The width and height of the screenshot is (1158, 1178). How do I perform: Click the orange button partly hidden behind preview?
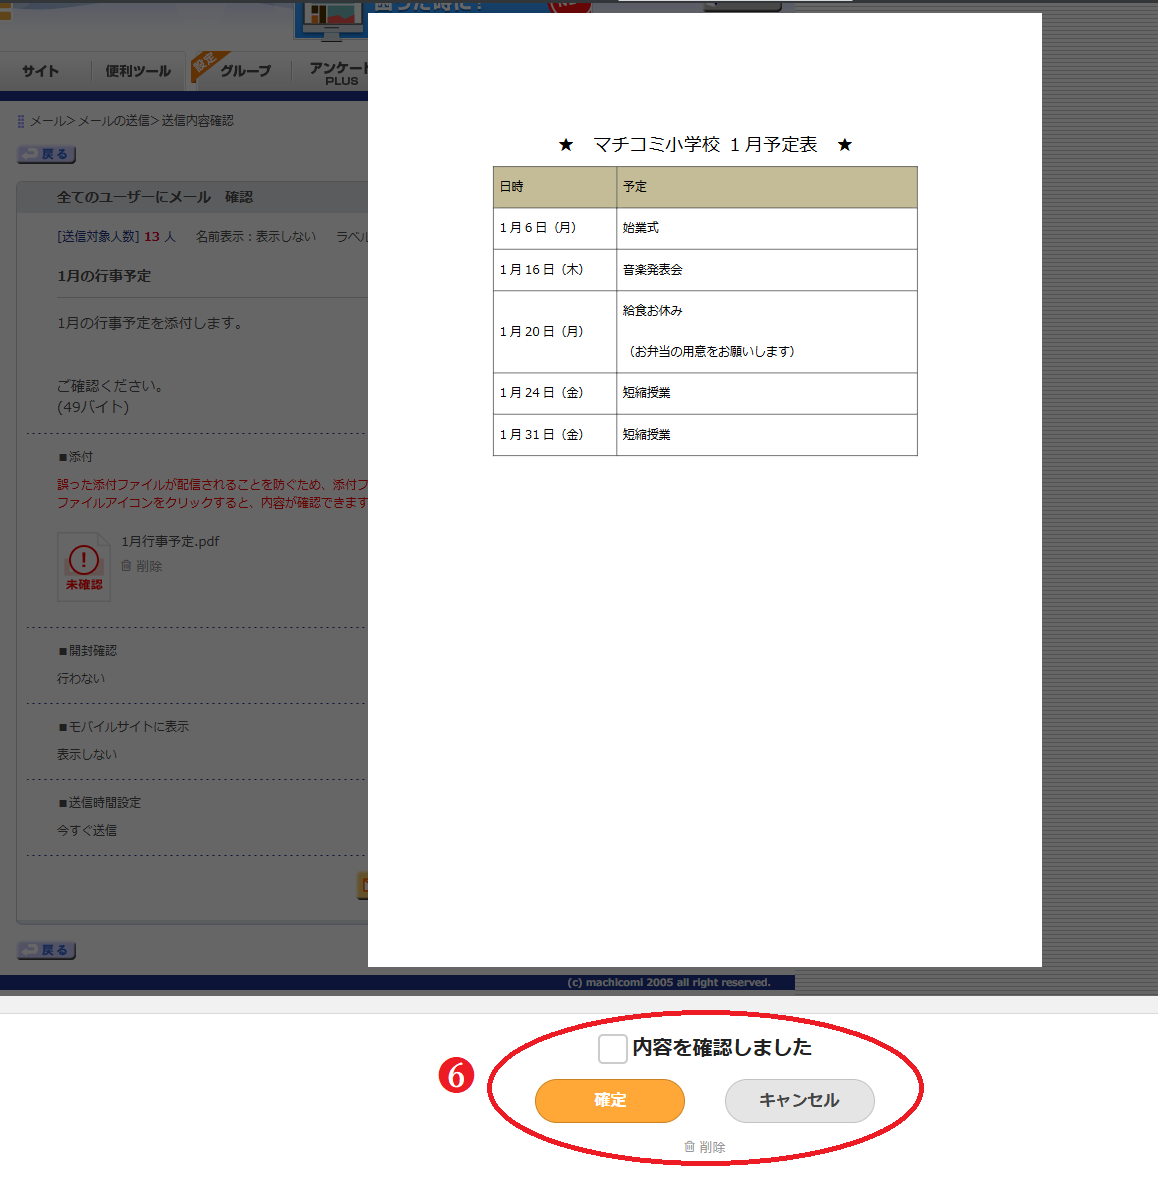[x=363, y=885]
